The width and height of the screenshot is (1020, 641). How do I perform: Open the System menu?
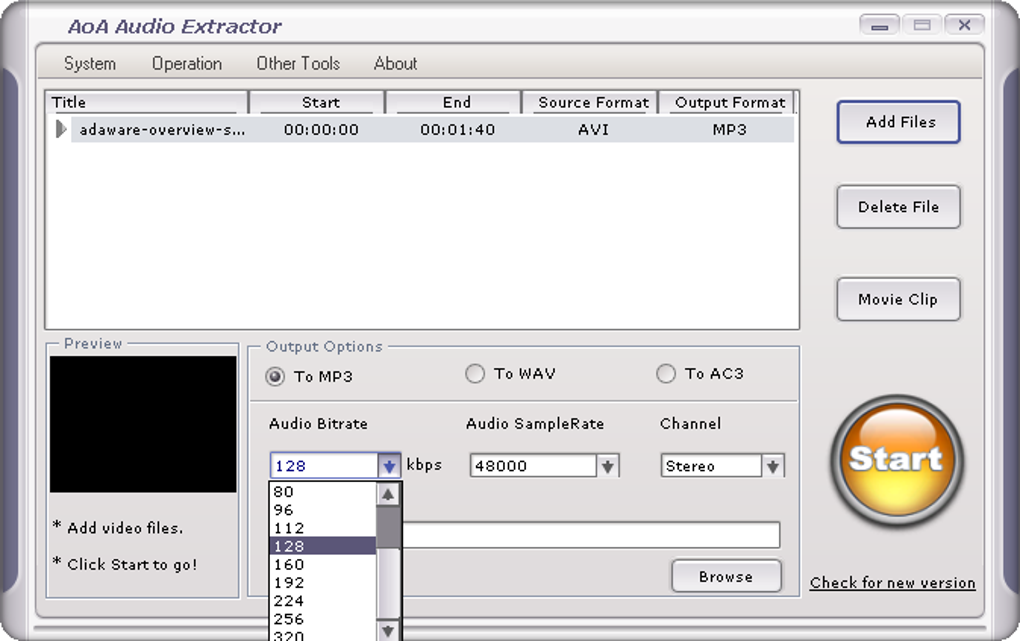pos(90,63)
